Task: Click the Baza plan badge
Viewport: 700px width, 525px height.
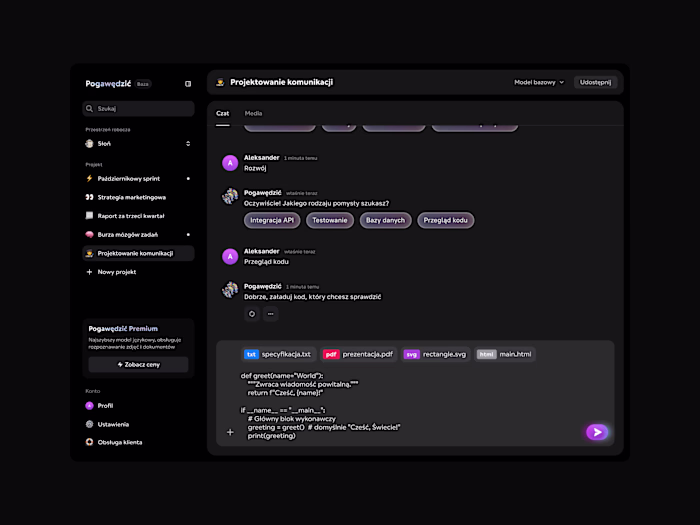Action: coord(143,84)
